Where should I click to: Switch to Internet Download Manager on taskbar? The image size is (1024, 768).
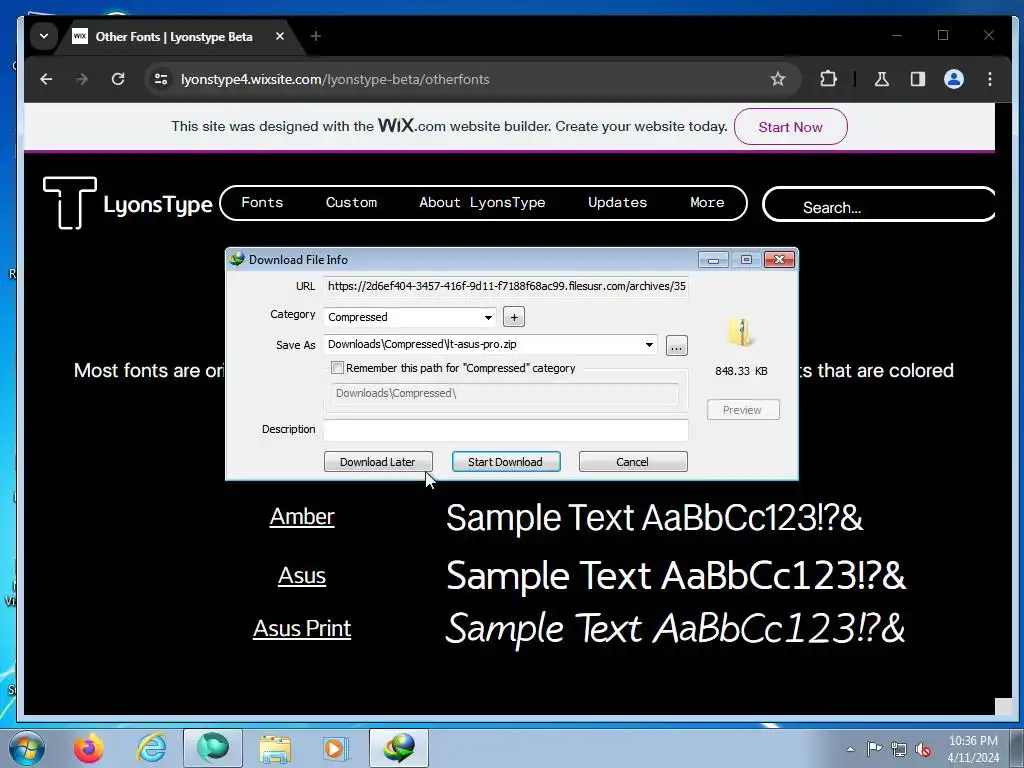(x=399, y=748)
